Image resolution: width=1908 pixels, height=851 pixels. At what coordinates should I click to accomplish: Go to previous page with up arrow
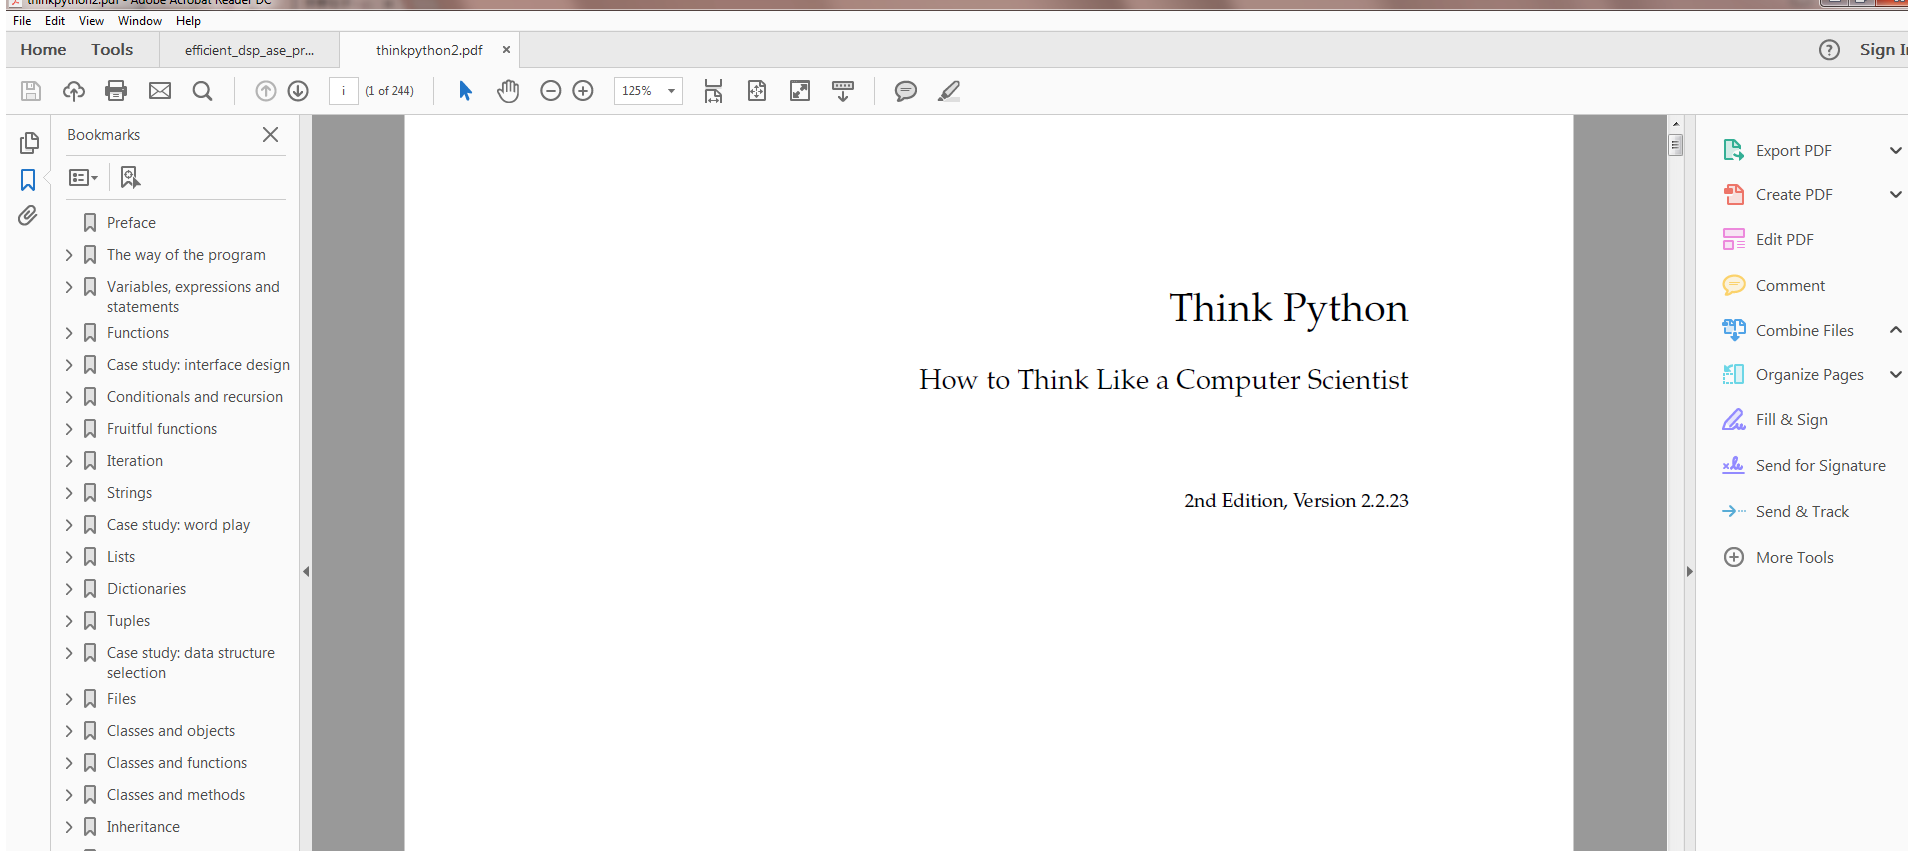point(265,91)
